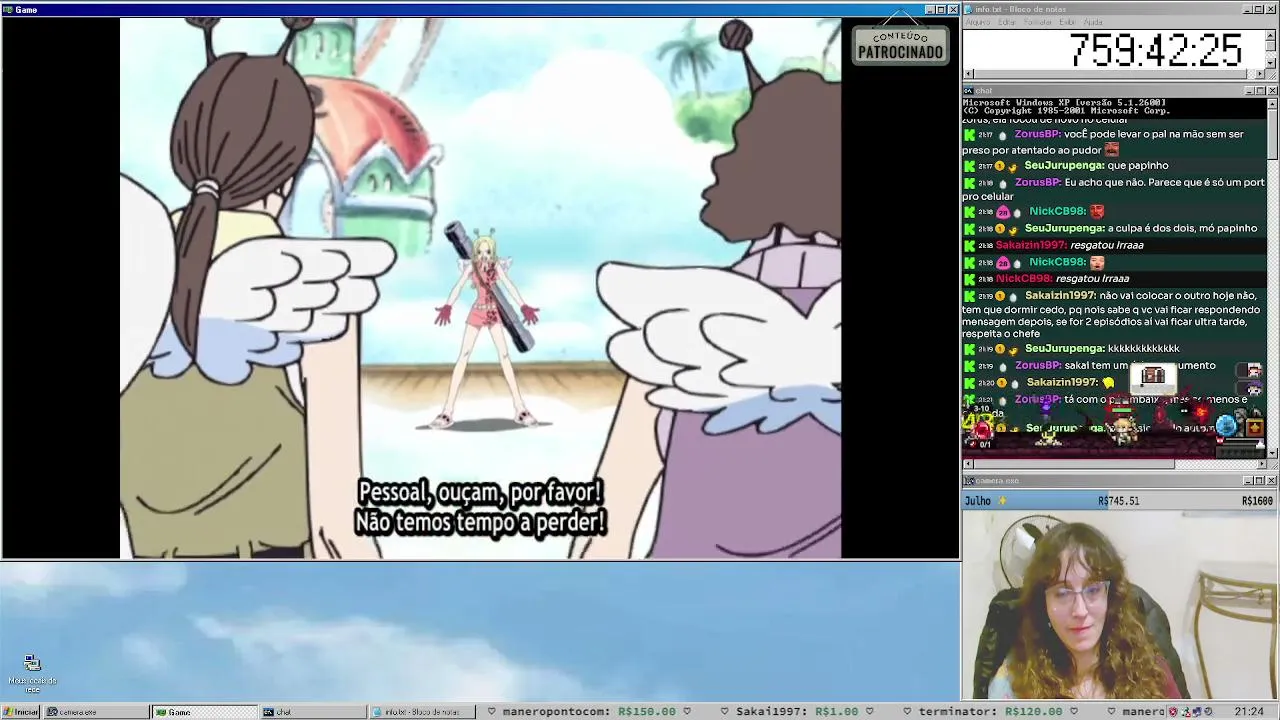Click the Notepad horizontal scroll left arrow

pyautogui.click(x=967, y=74)
